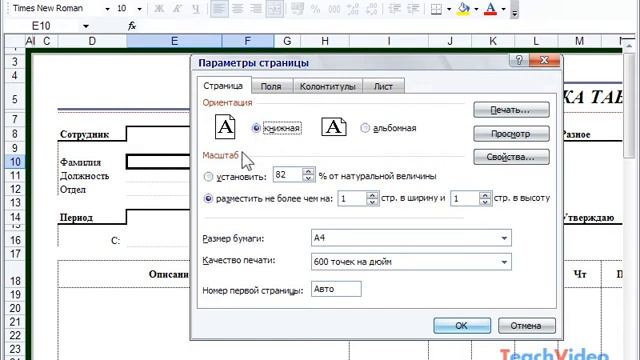Align text right in toolbar
Screen dimensions: 640x360
[x=256, y=9]
